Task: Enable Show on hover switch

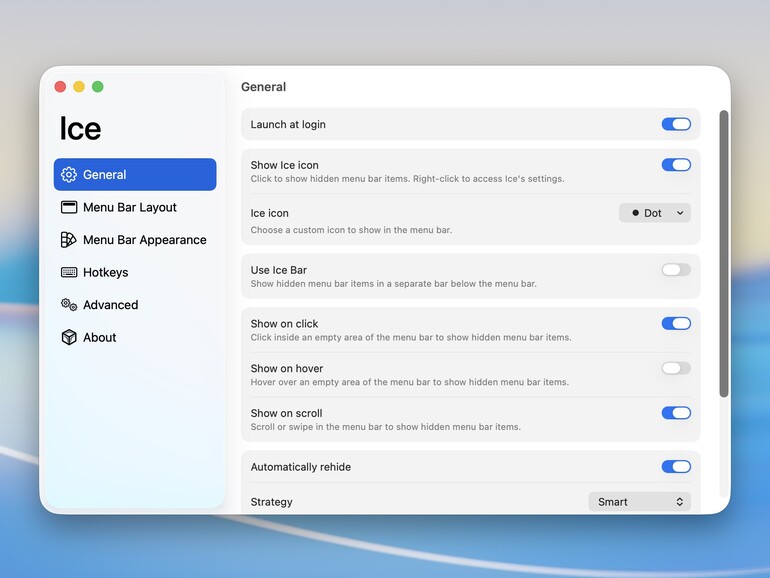Action: point(676,368)
